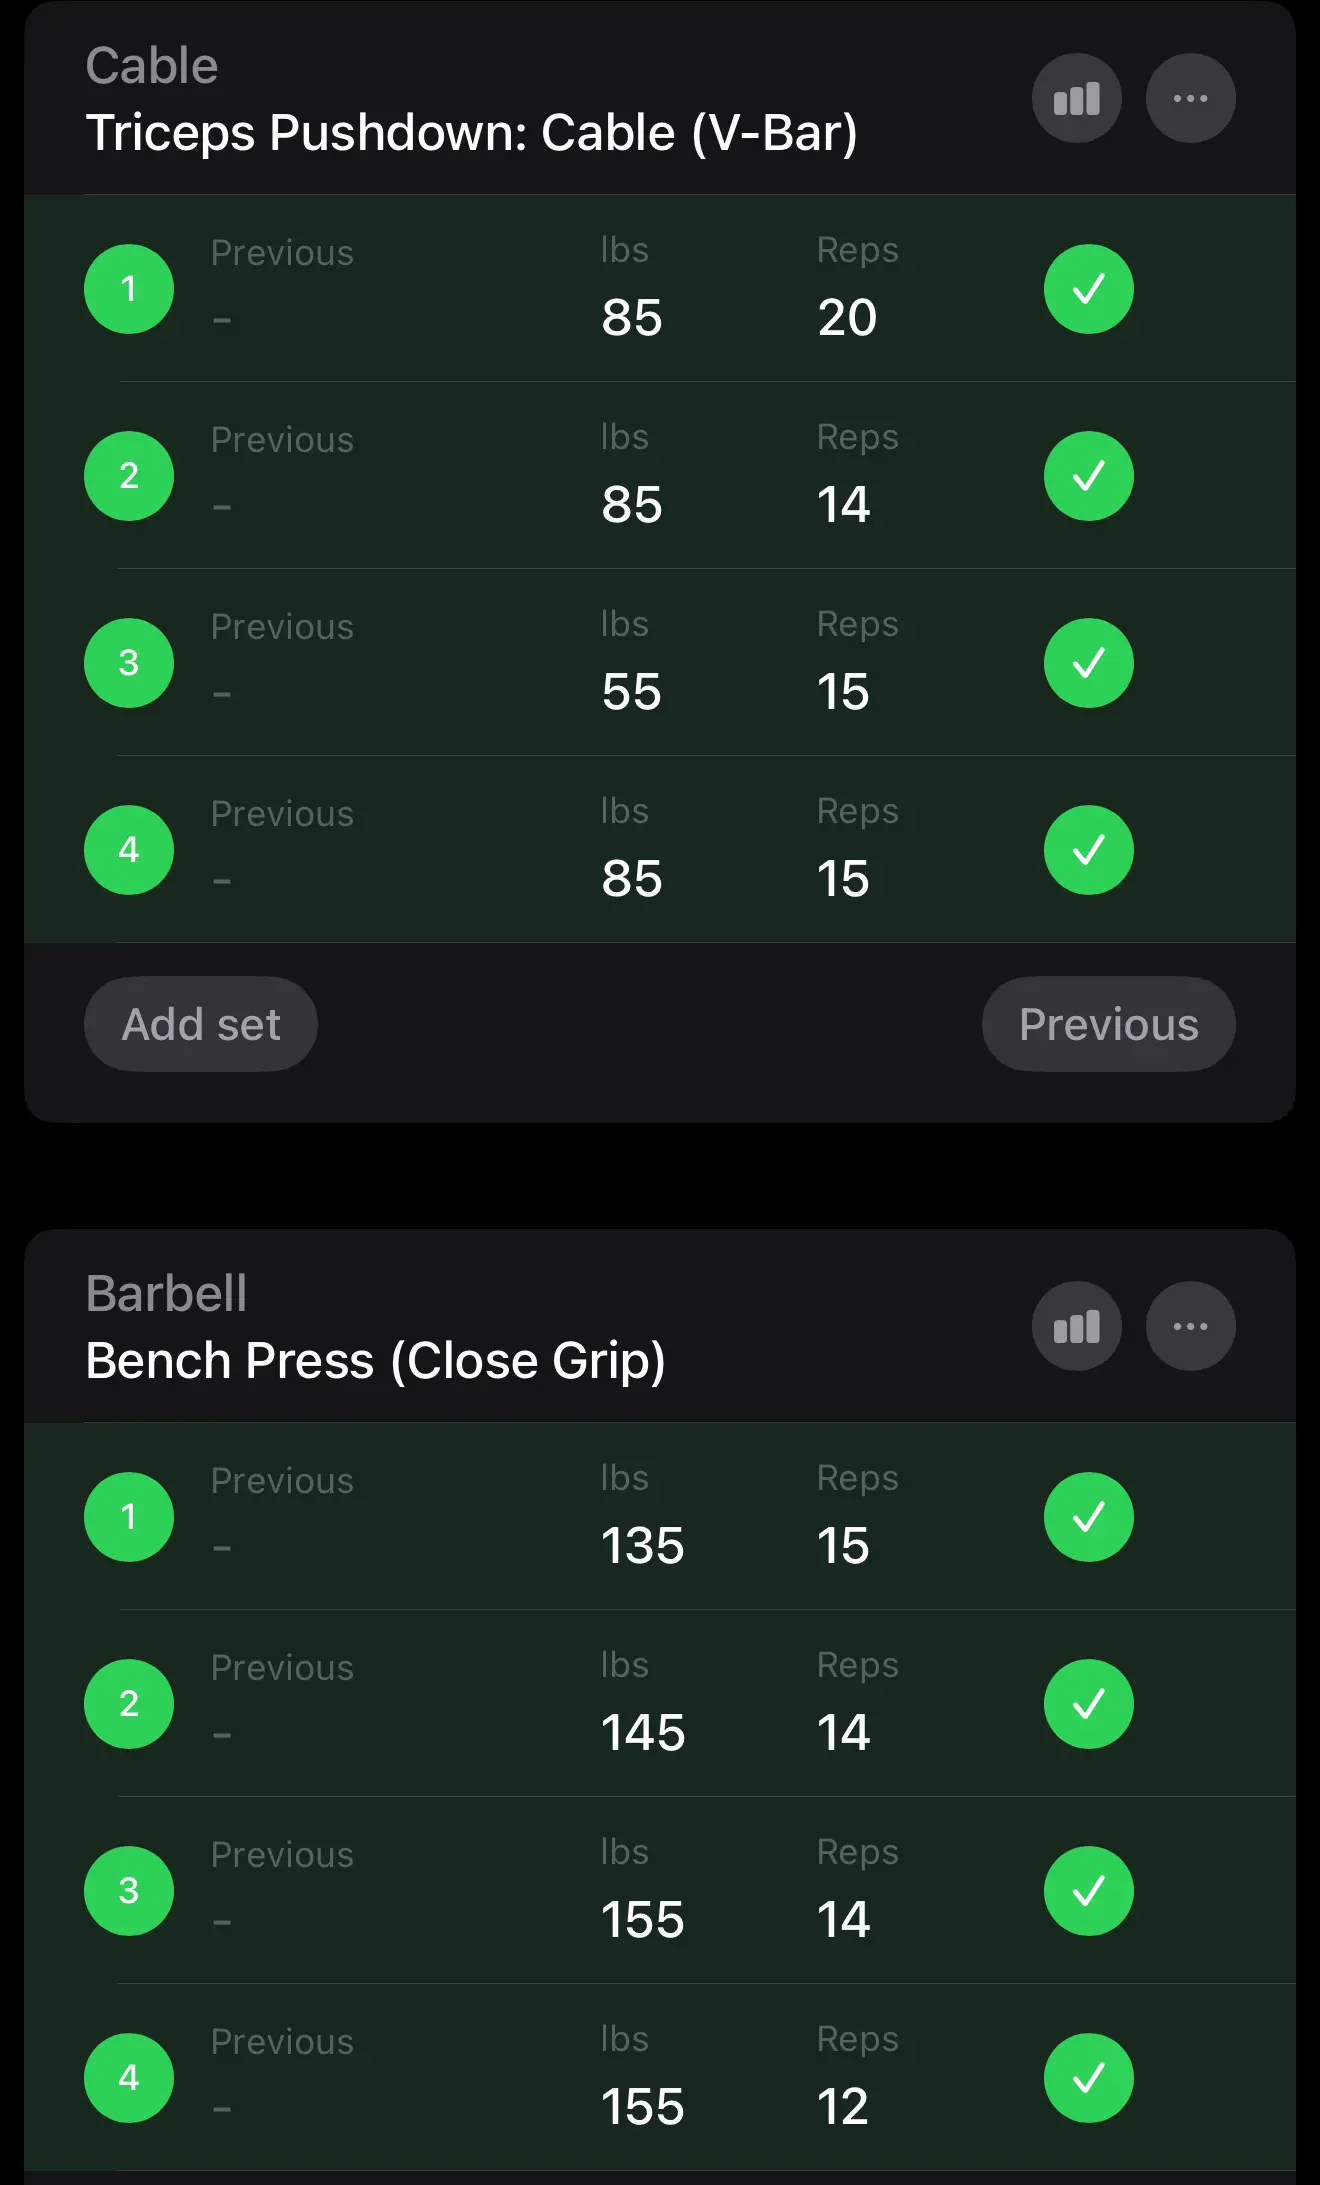Open Triceps Pushdown: Cable (V-Bar) exercise title
The height and width of the screenshot is (2185, 1320).
[471, 133]
